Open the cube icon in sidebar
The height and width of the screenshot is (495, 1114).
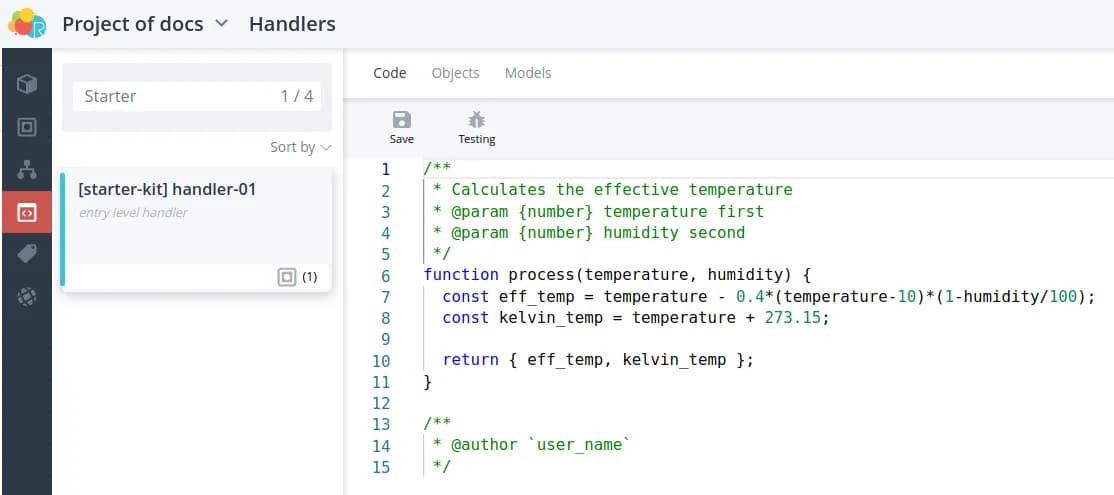27,84
